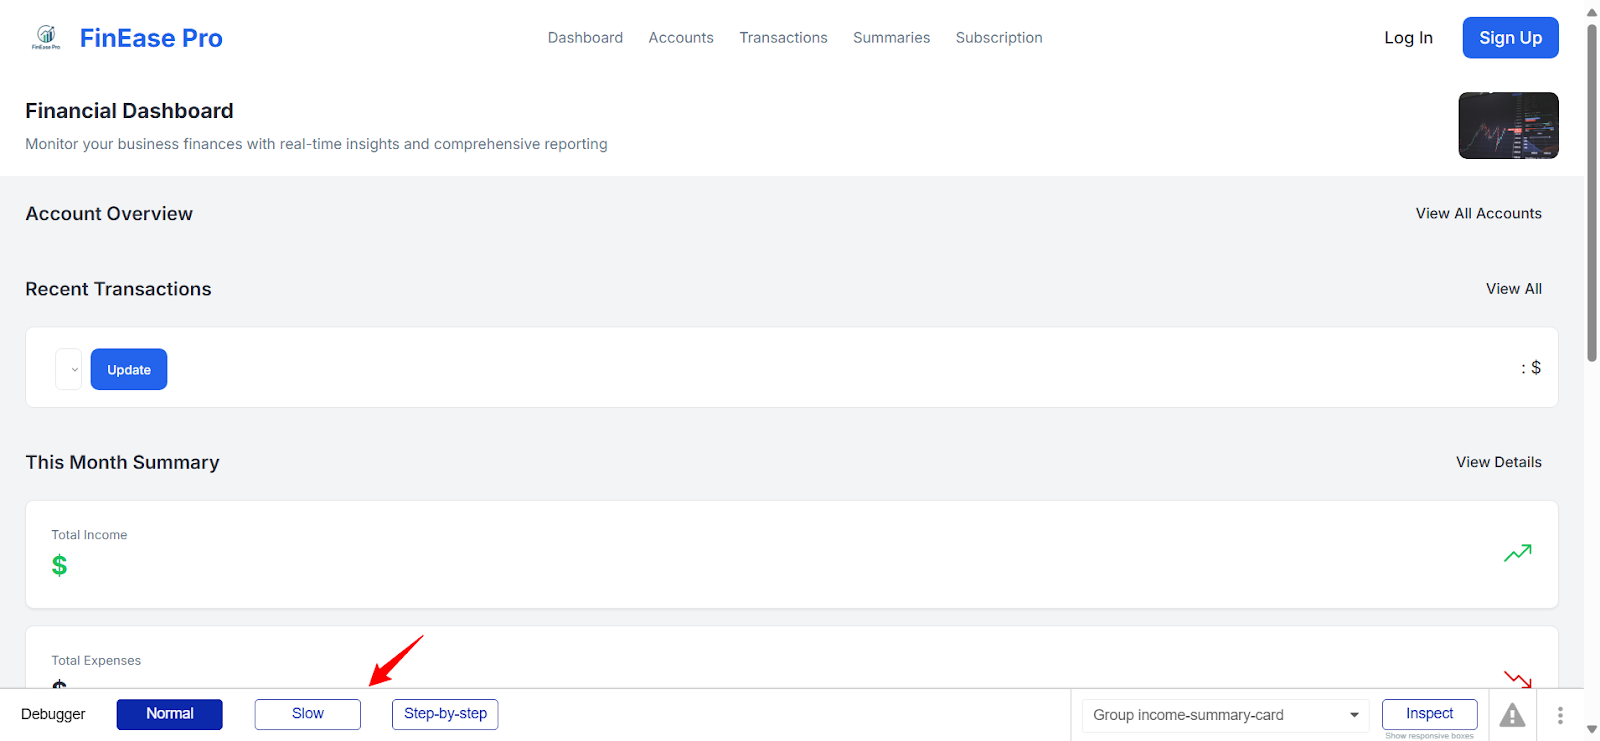
Task: Open the Summaries nav item
Action: (891, 38)
